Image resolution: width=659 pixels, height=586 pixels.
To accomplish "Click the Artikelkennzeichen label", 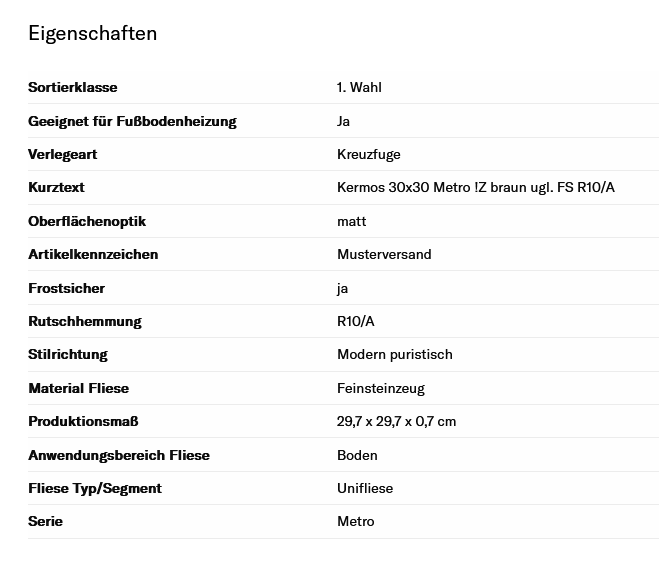I will coord(93,254).
